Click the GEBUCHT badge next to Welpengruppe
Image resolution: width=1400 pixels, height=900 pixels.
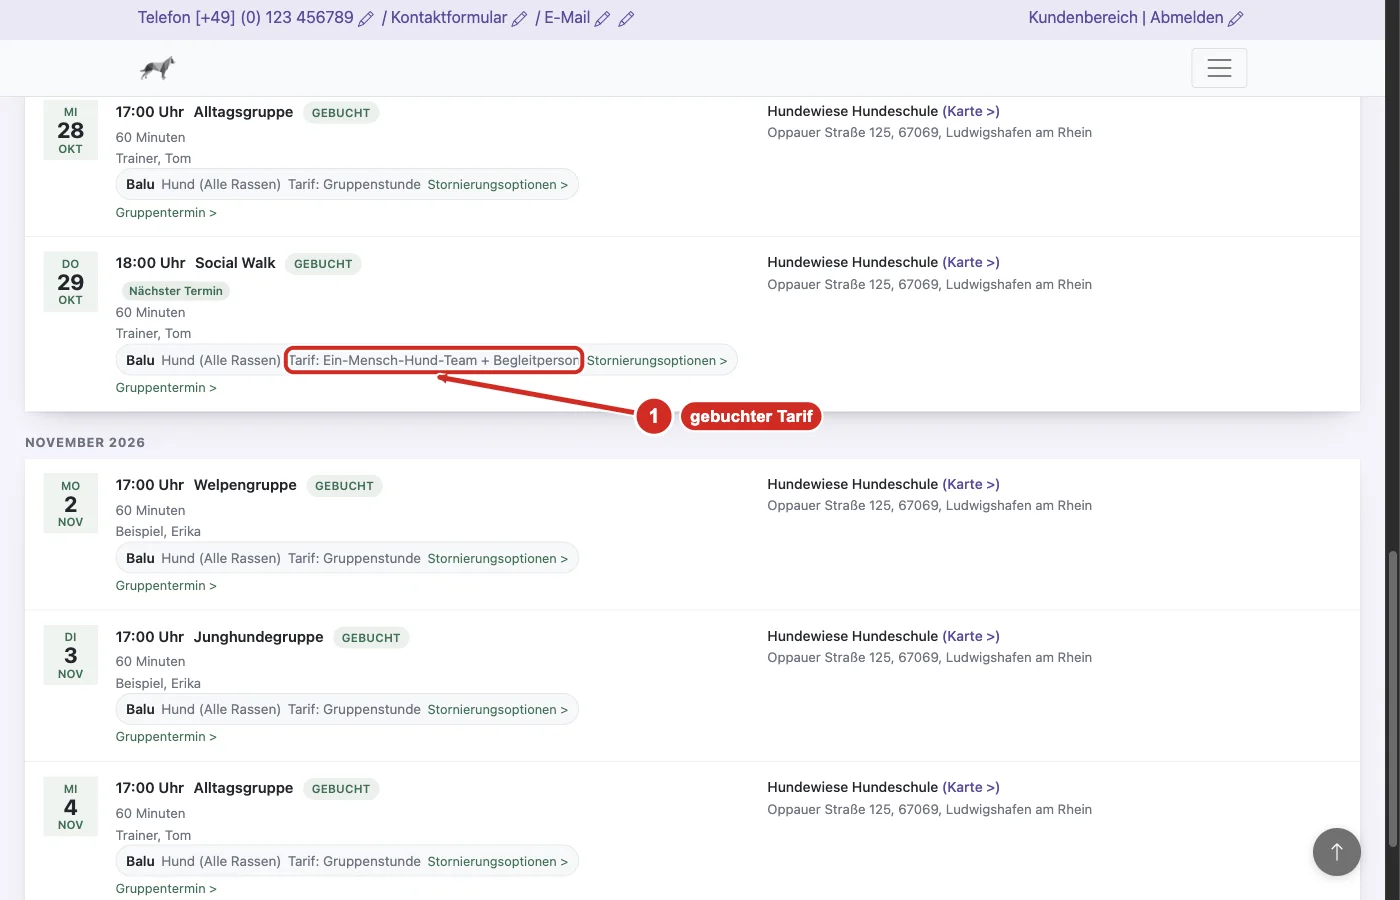pyautogui.click(x=344, y=486)
